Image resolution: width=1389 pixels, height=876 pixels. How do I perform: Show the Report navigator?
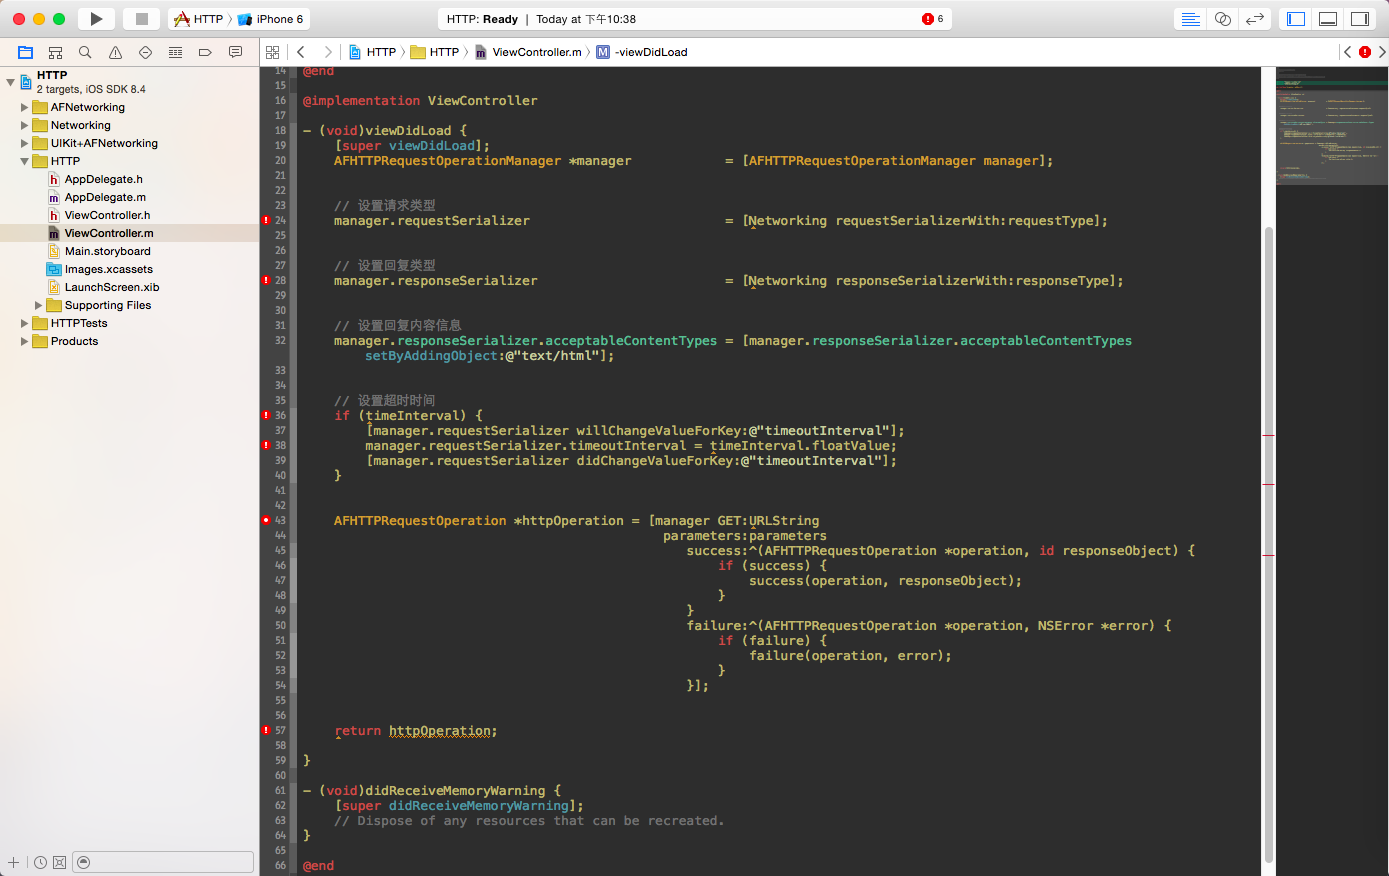tap(235, 52)
